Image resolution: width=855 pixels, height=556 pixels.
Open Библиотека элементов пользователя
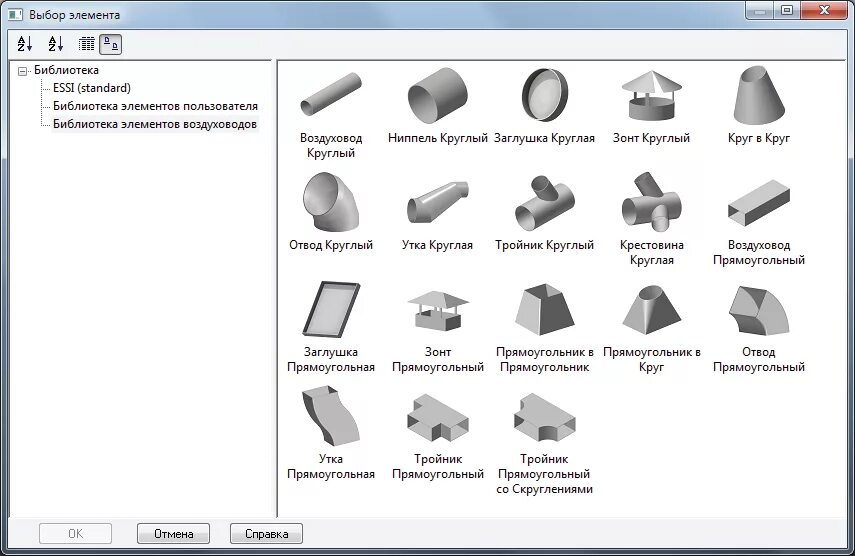tap(155, 106)
